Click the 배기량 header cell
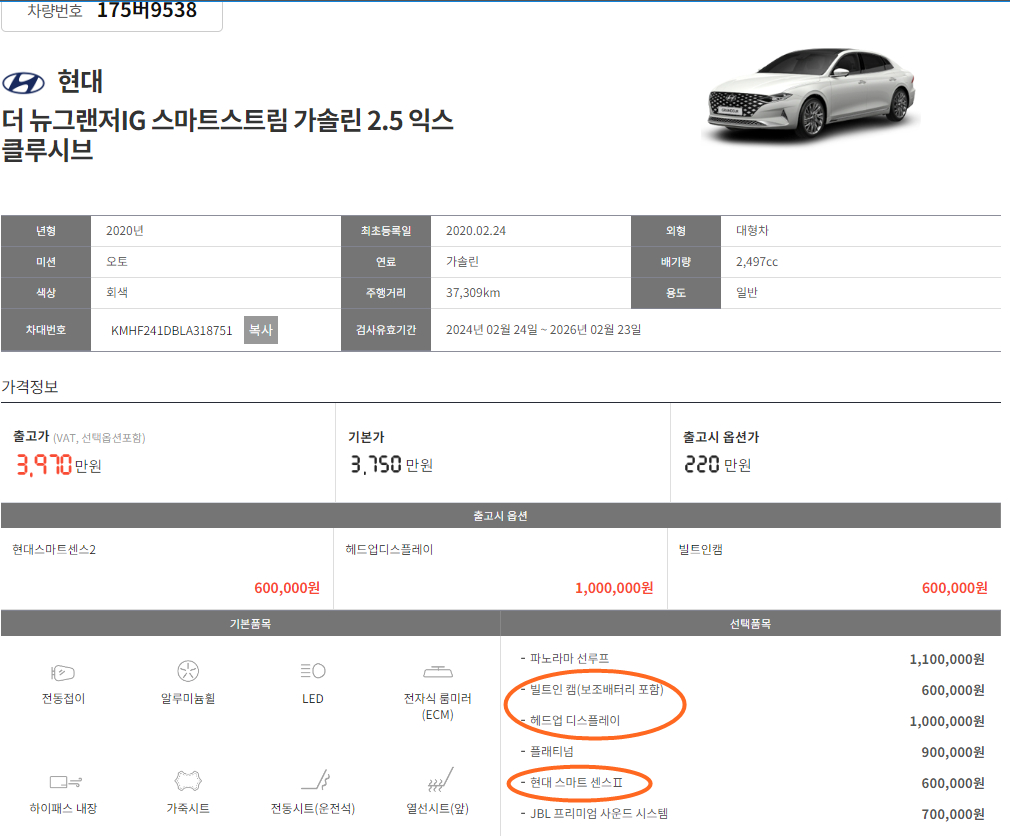Viewport: 1010px width, 836px height. 676,261
